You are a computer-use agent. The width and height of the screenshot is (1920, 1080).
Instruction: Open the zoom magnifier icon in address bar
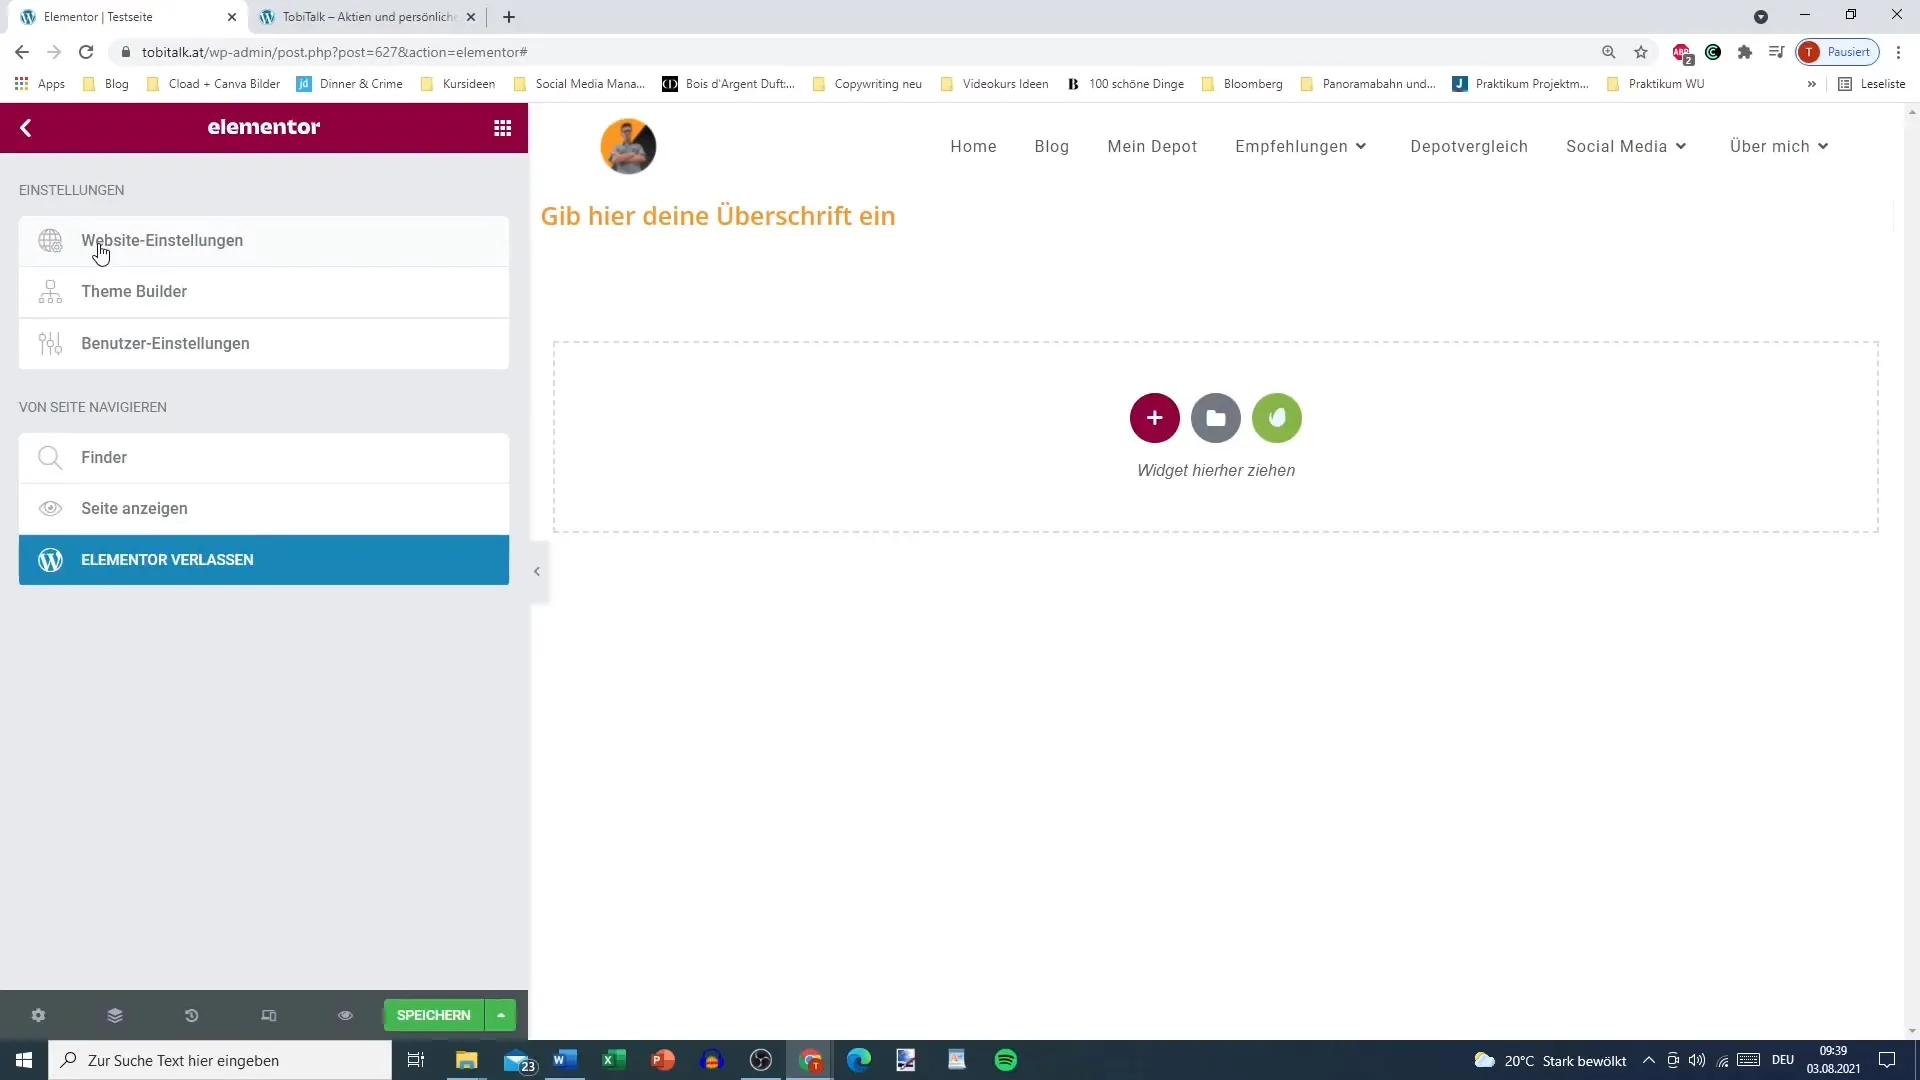tap(1609, 52)
